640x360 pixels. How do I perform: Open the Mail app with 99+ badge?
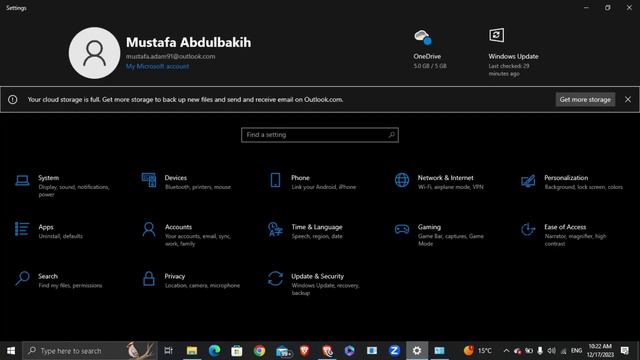pos(283,351)
